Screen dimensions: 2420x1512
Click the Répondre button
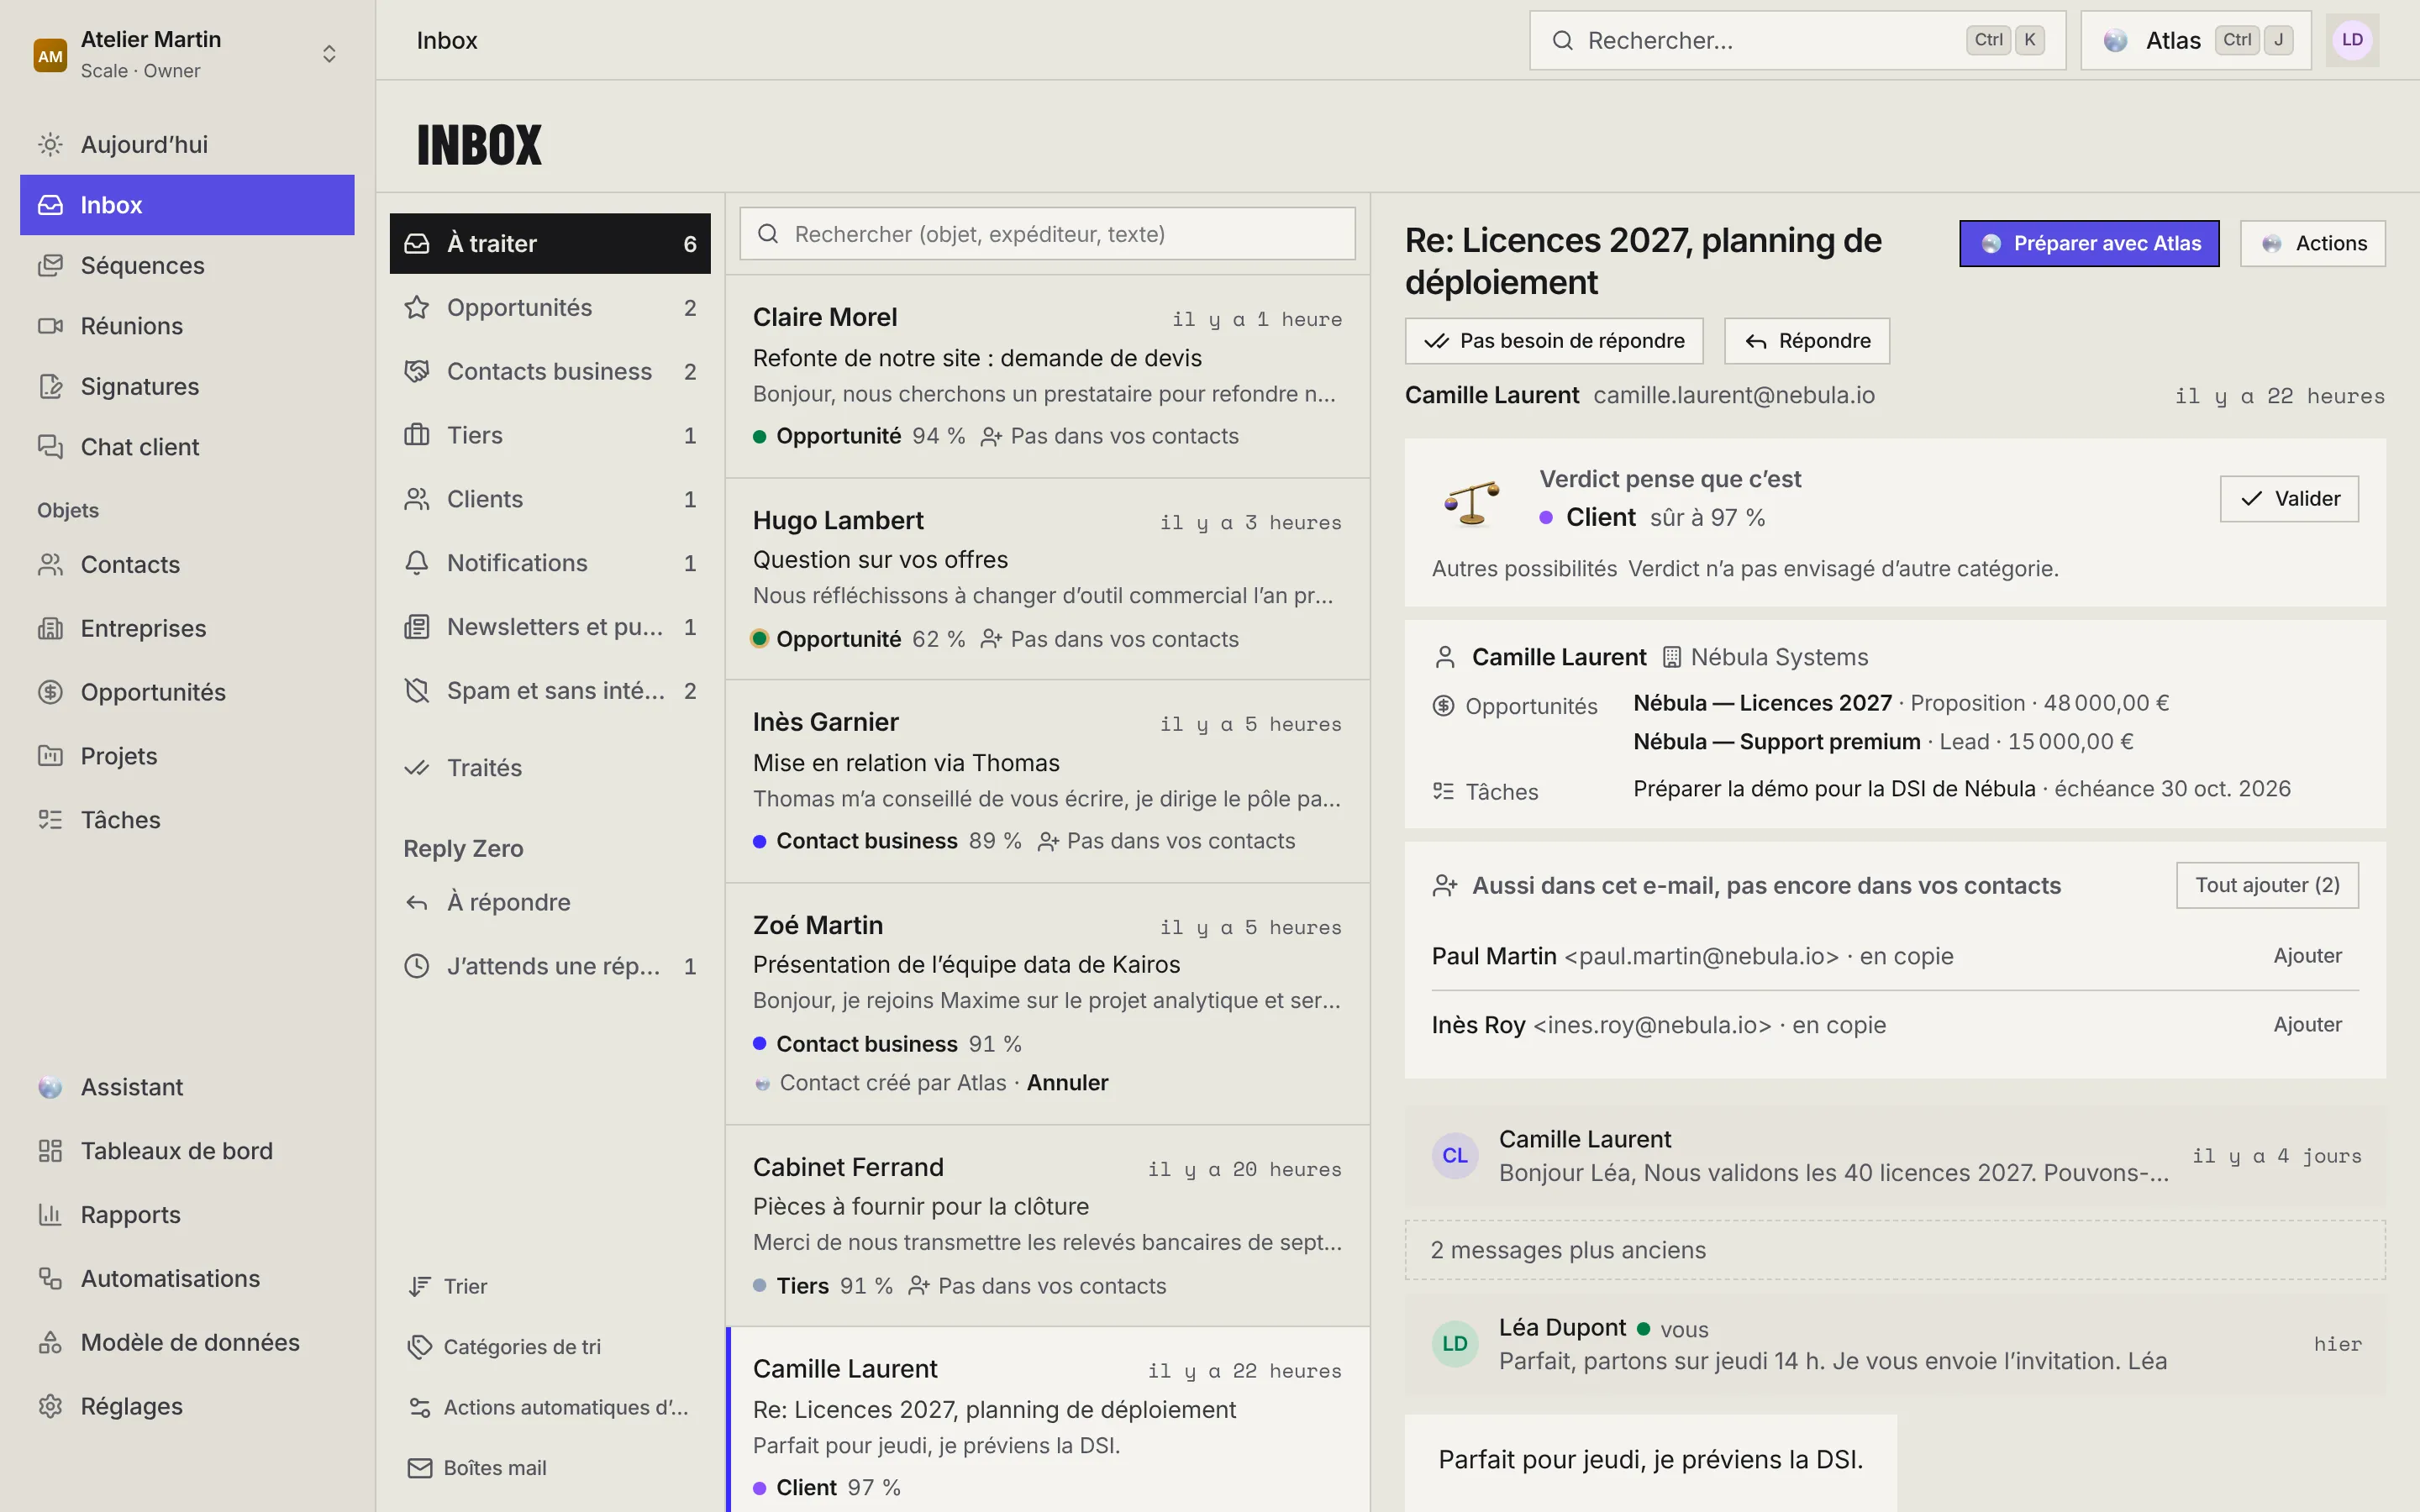point(1807,341)
